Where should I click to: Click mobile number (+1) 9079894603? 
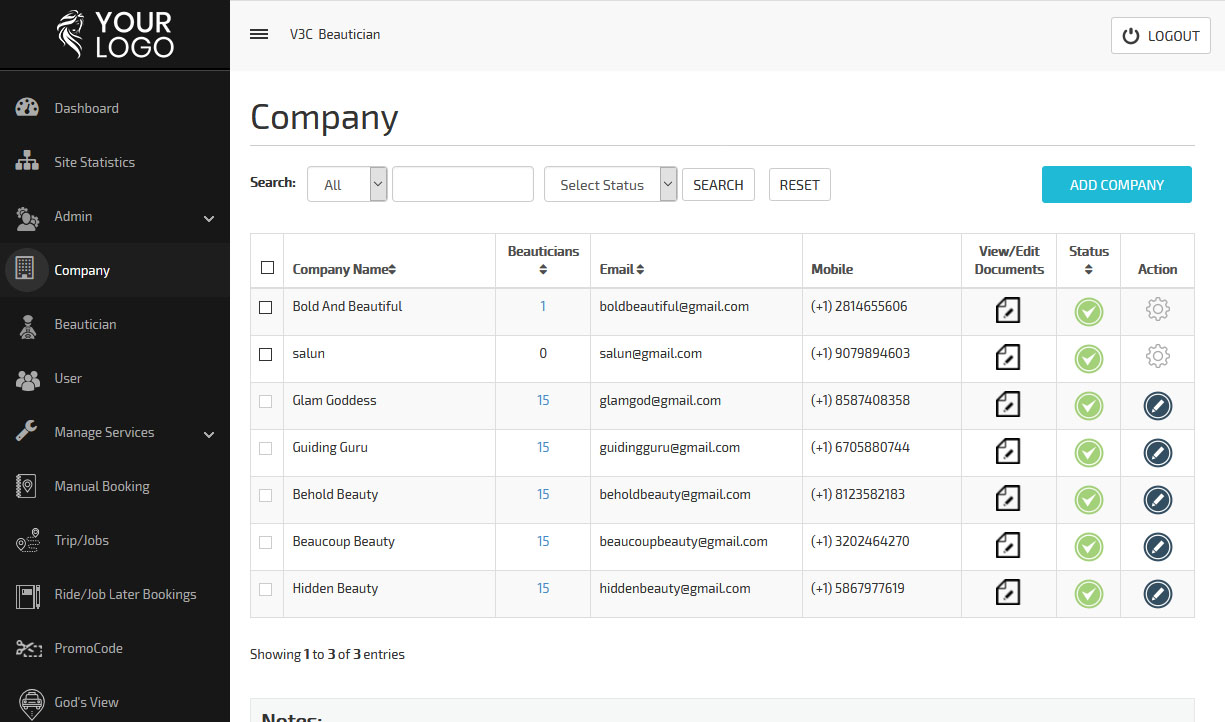860,353
